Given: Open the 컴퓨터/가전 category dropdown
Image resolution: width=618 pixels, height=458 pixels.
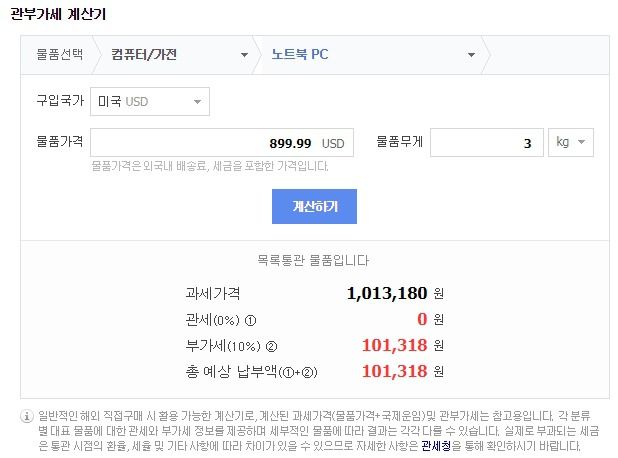Looking at the screenshot, I should (177, 55).
